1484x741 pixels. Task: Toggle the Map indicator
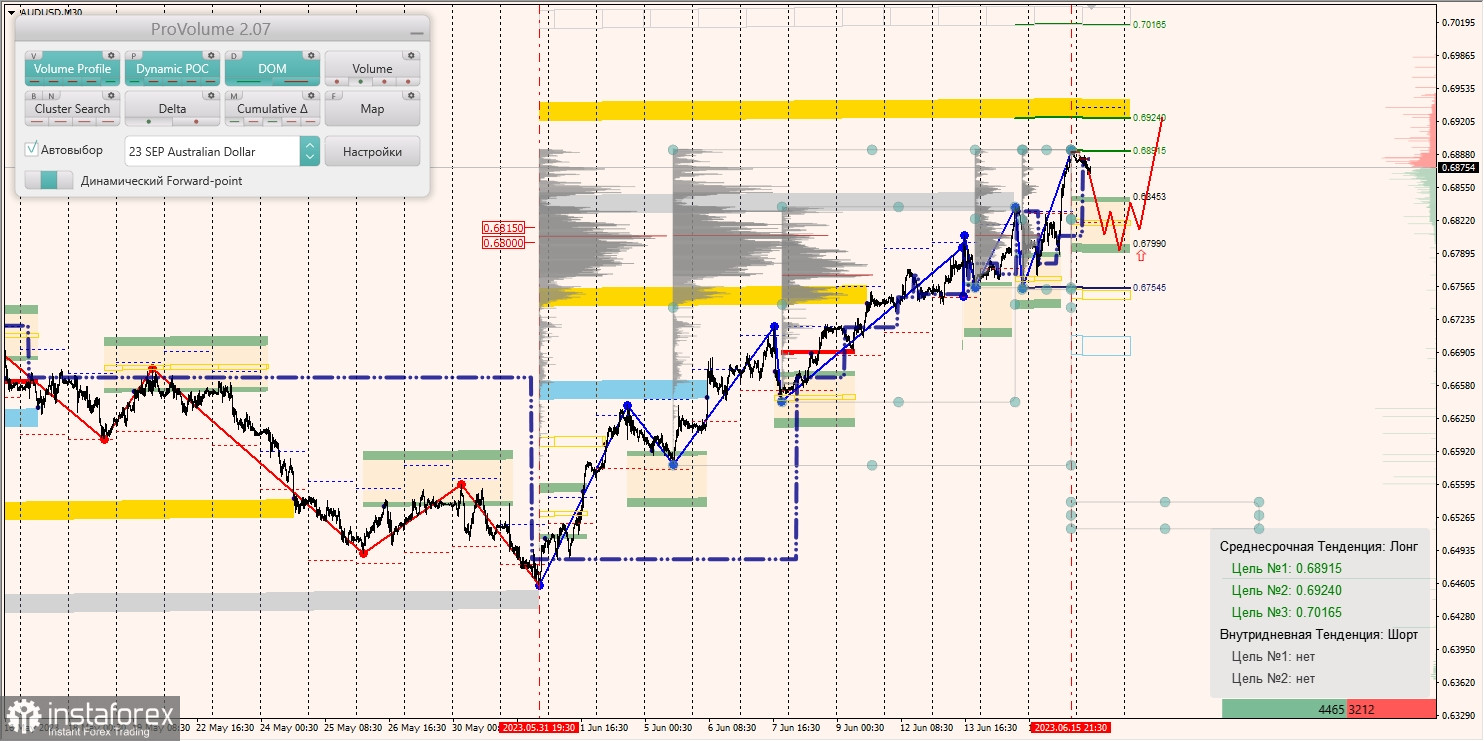pos(372,109)
